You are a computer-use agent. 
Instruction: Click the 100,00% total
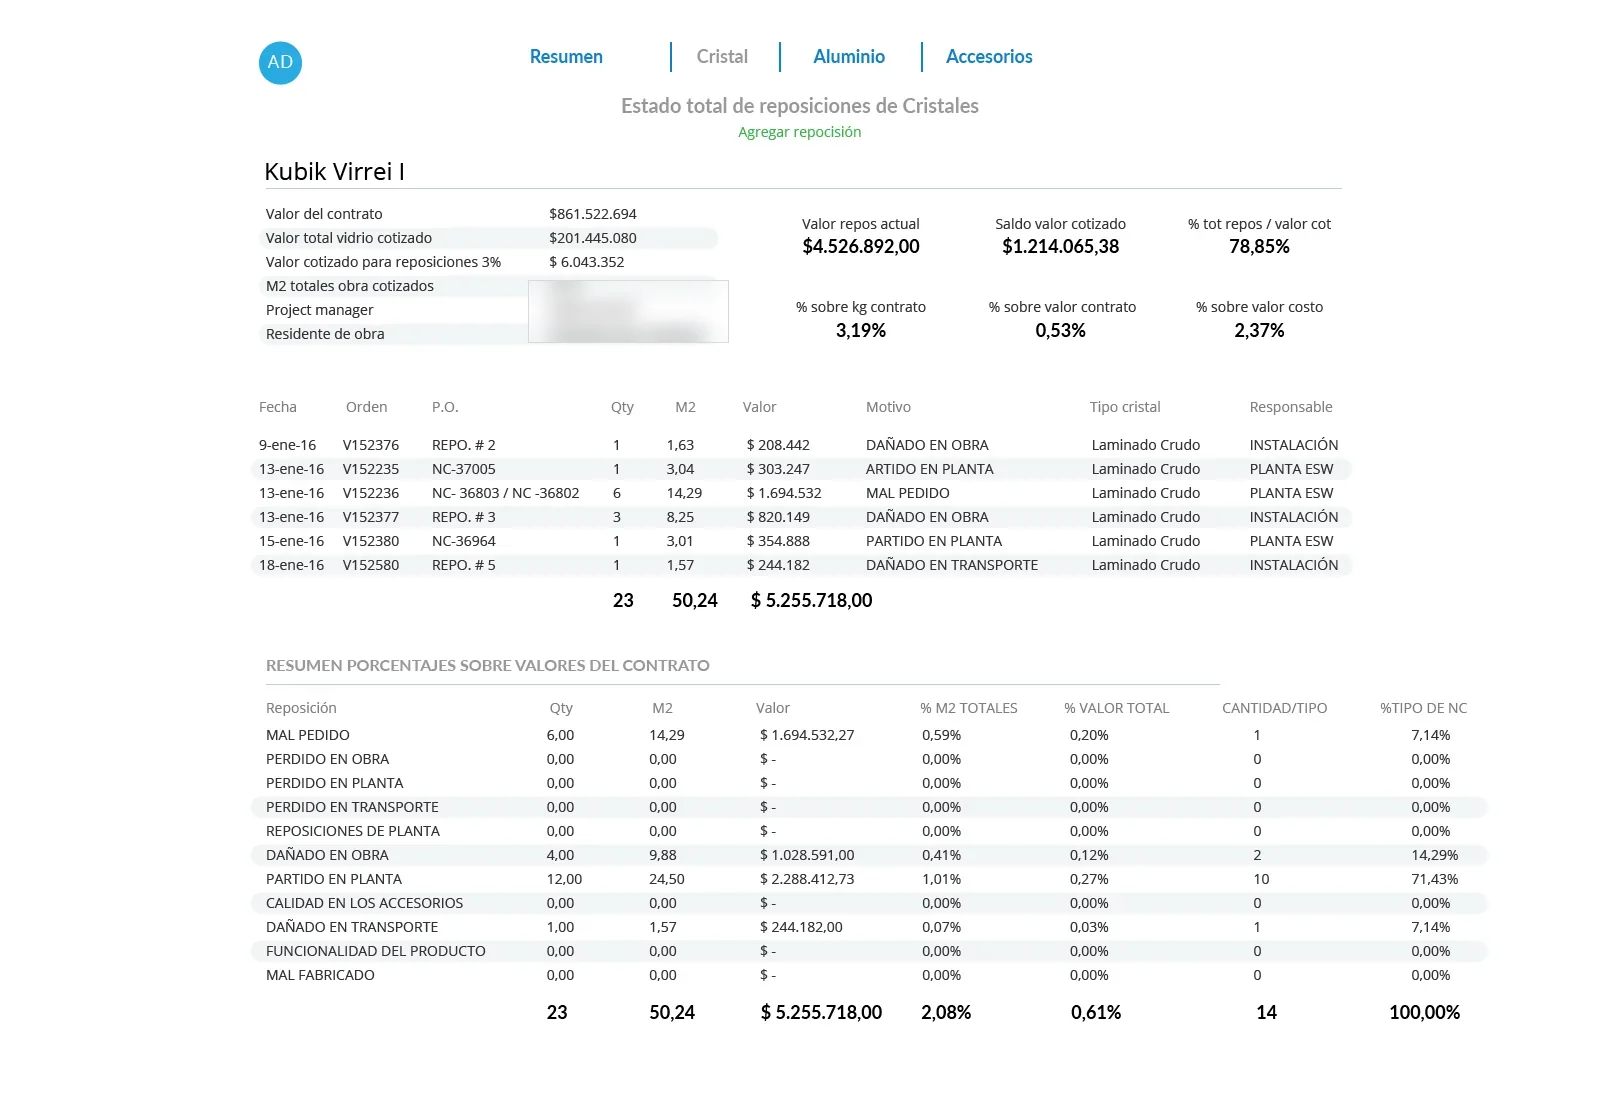pos(1424,1012)
